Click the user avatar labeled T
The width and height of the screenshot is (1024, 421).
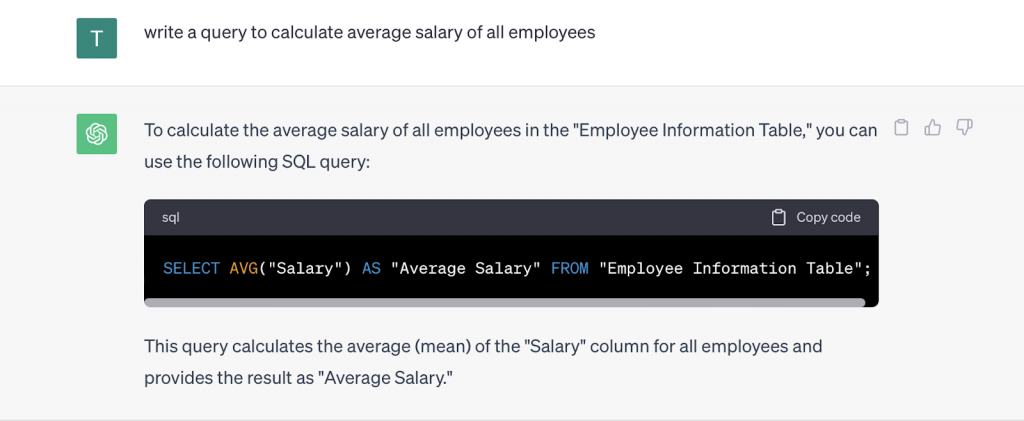(97, 38)
